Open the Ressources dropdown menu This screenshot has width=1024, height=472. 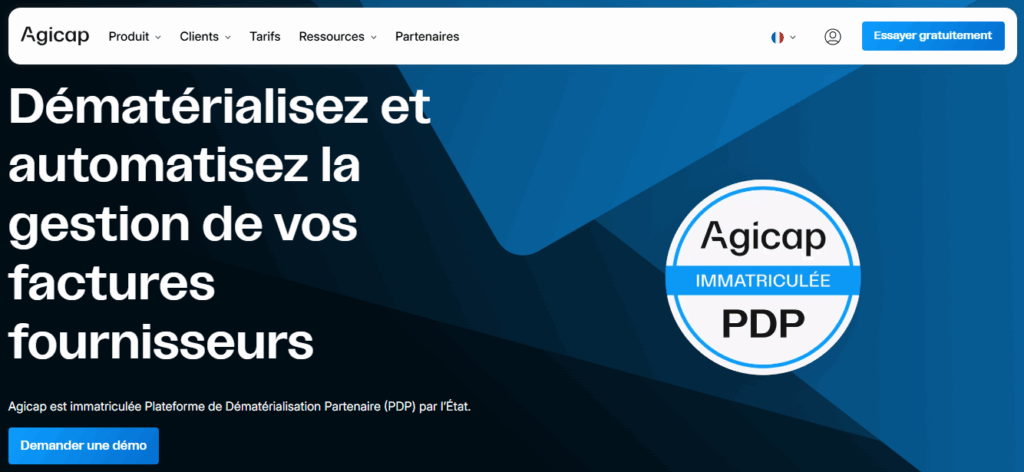tap(338, 37)
